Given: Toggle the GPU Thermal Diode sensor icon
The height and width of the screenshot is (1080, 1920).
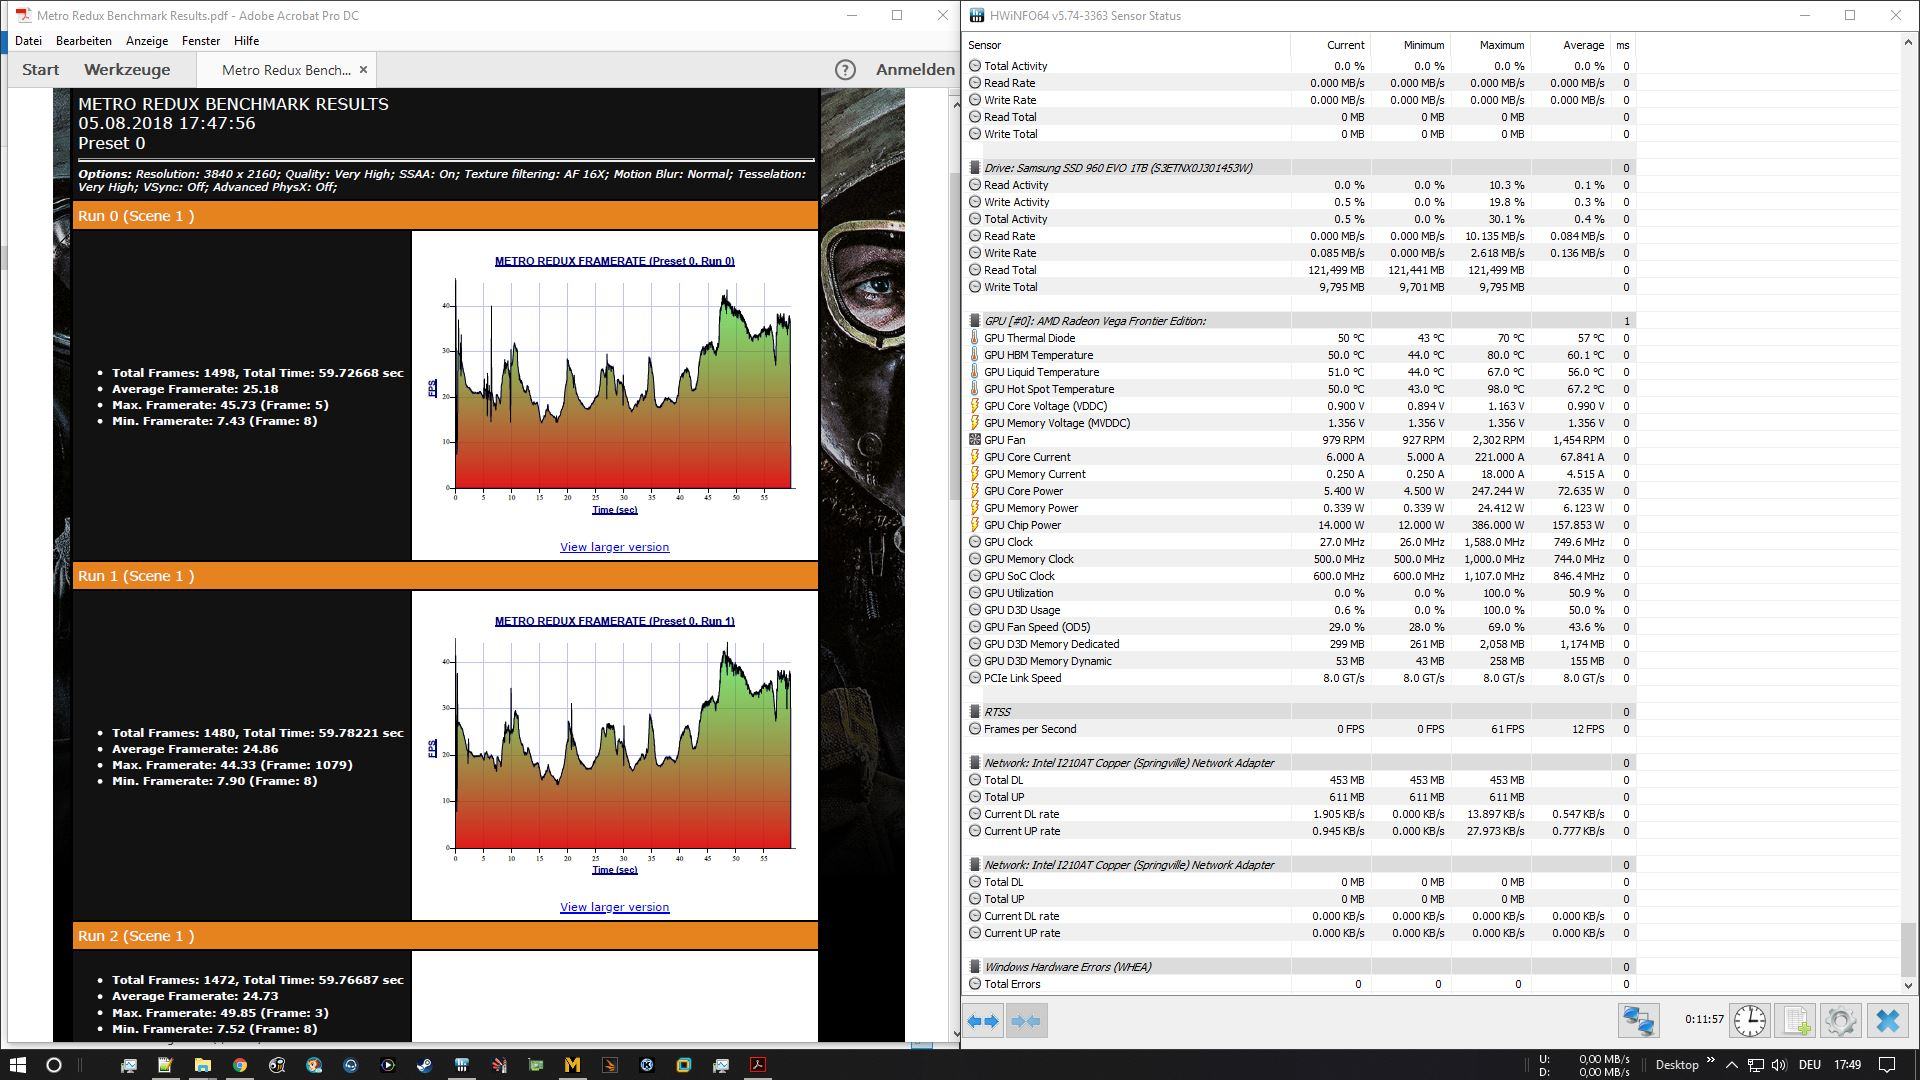Looking at the screenshot, I should [x=975, y=338].
